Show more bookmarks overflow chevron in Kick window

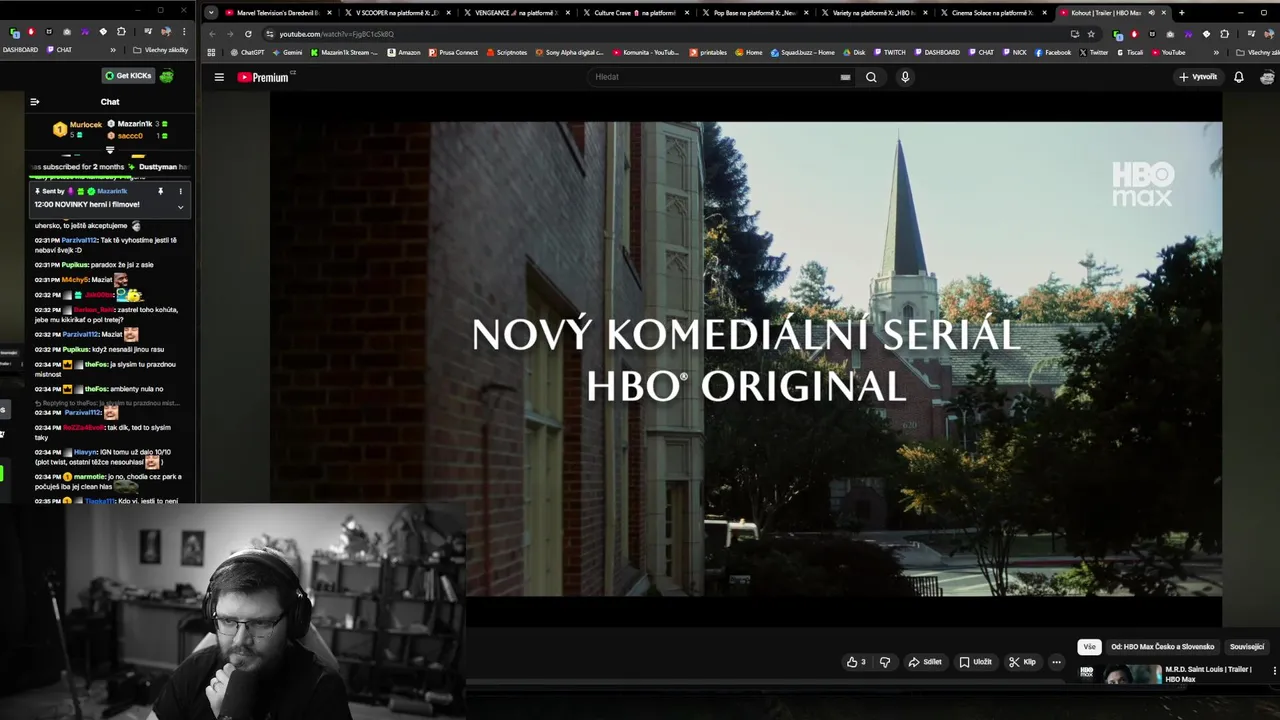click(113, 50)
